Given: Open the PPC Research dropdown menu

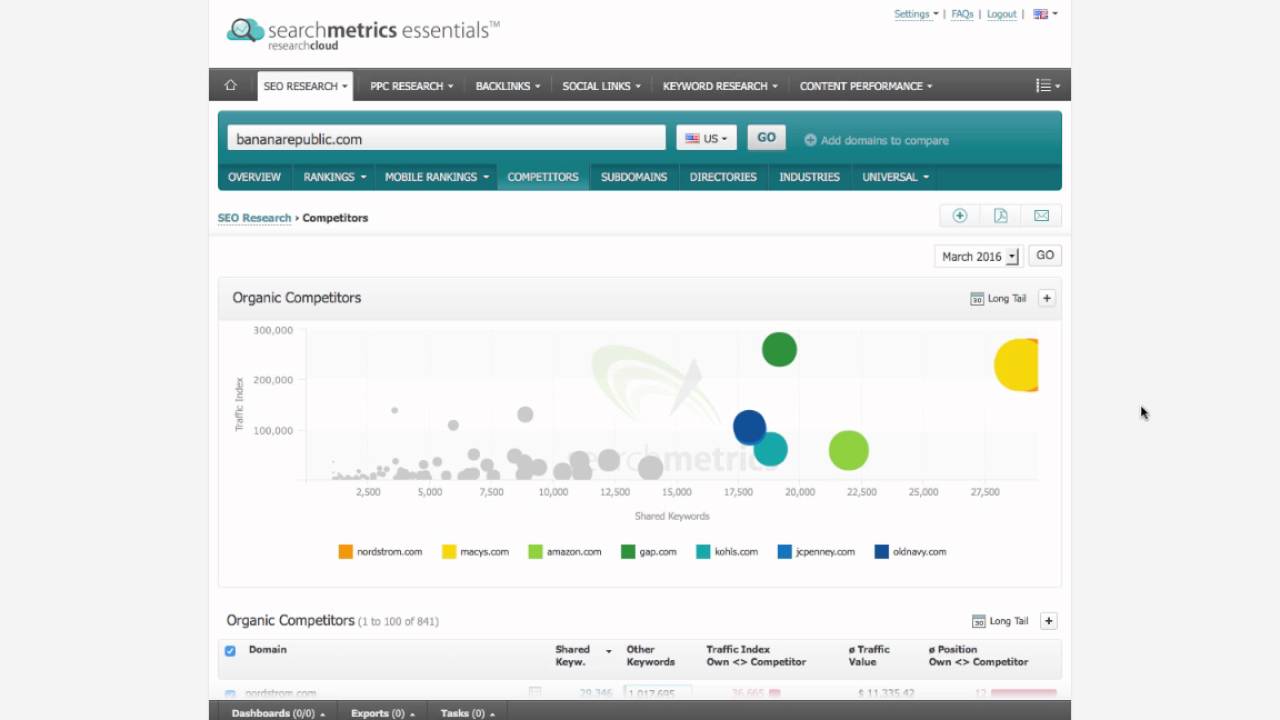Looking at the screenshot, I should tap(411, 86).
